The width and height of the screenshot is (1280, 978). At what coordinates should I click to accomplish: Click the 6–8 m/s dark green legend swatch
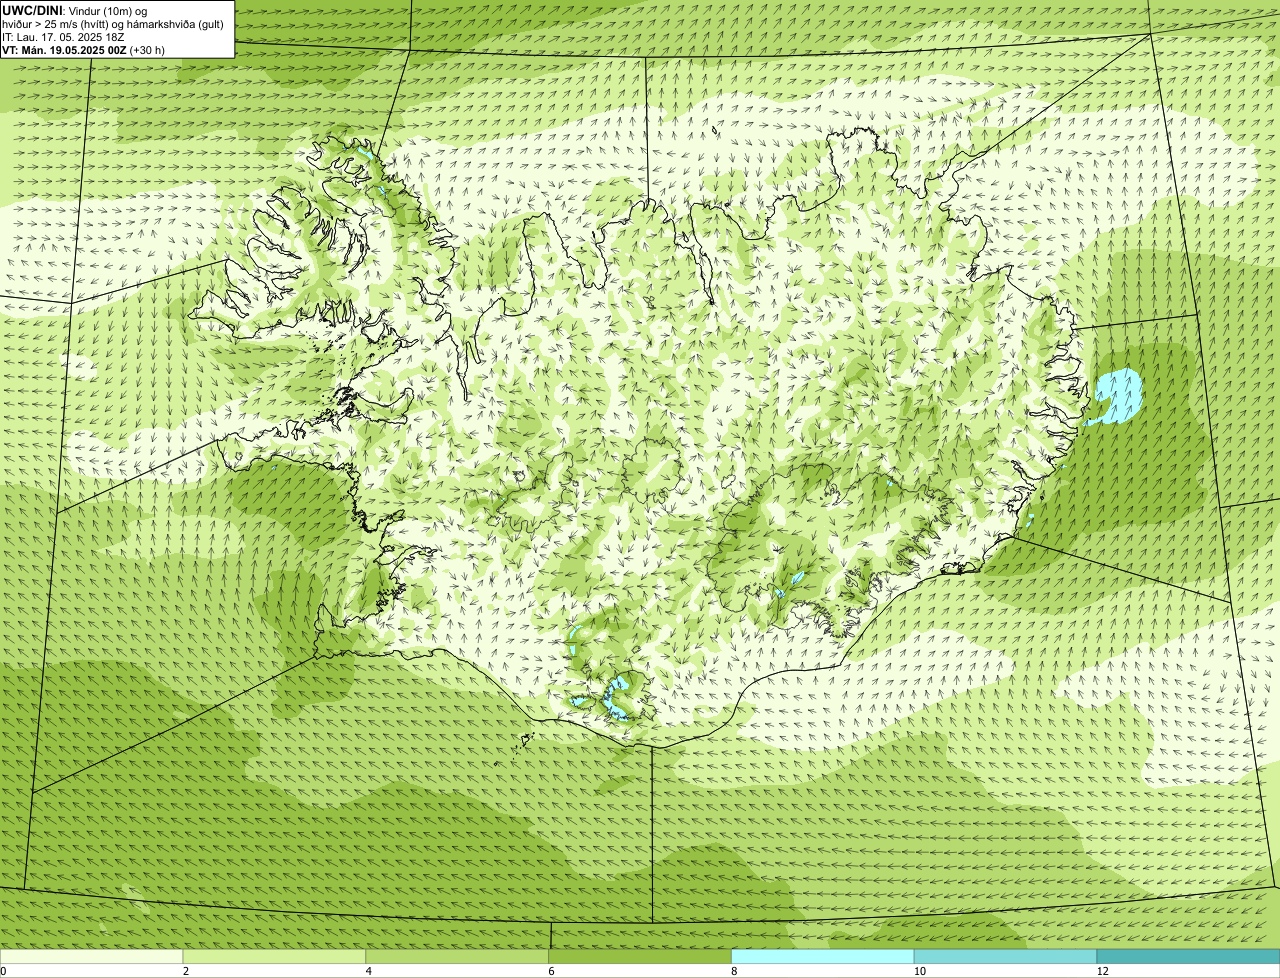coord(640,957)
